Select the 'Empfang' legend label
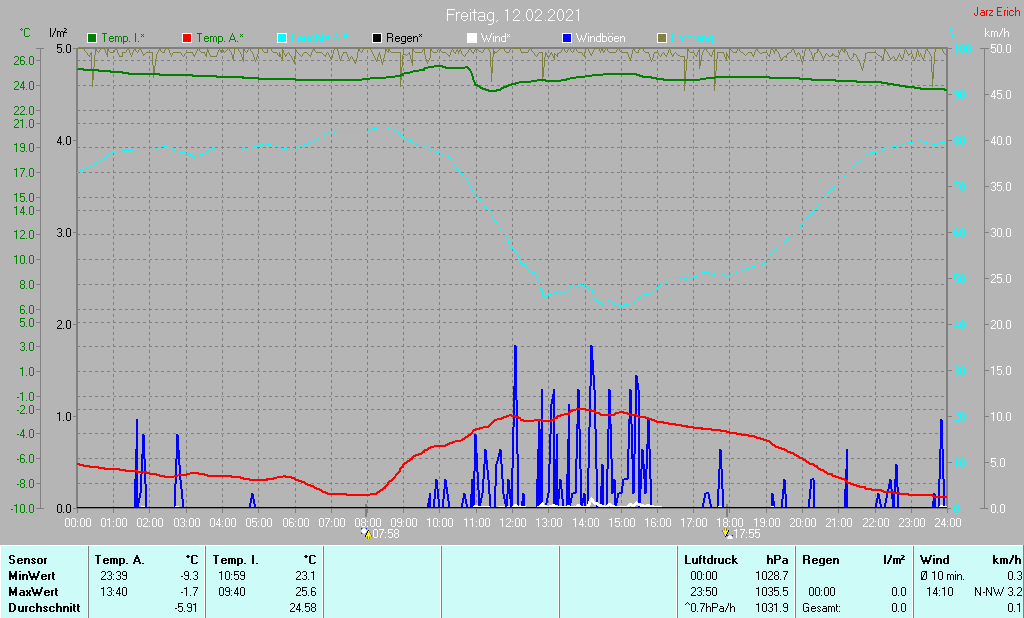 [692, 39]
